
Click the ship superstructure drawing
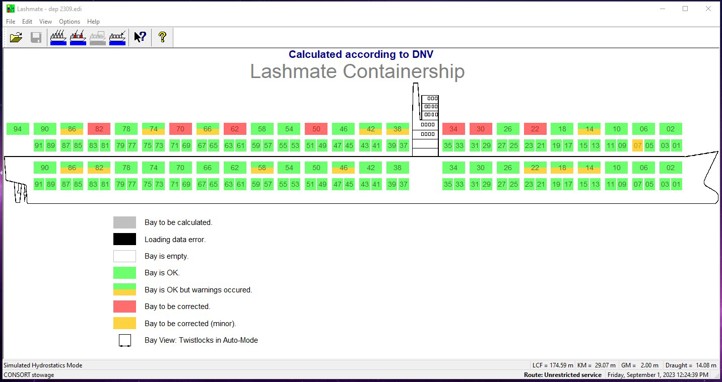pyautogui.click(x=425, y=121)
